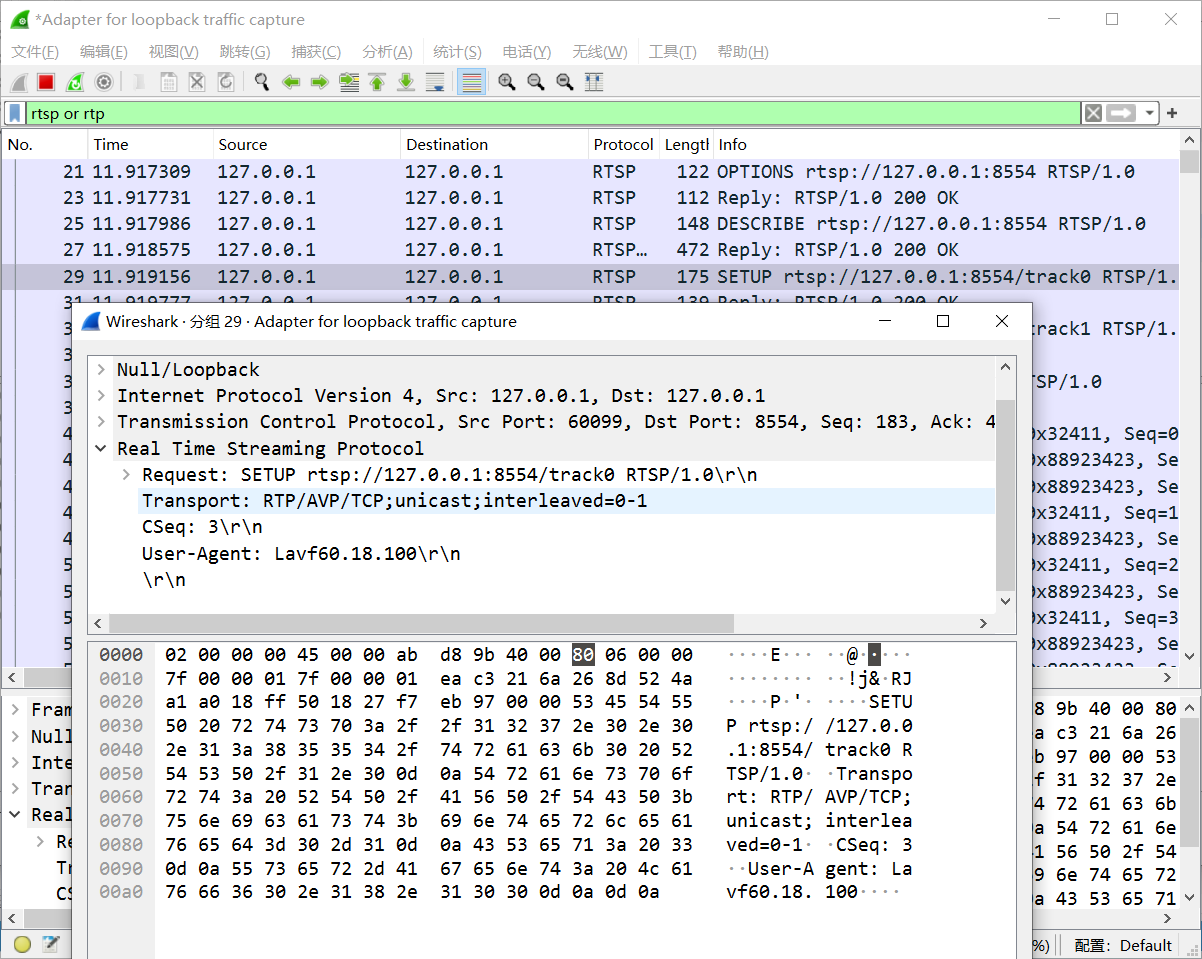1202x959 pixels.
Task: Expand Transmission Control Protocol in dialog
Action: click(101, 422)
